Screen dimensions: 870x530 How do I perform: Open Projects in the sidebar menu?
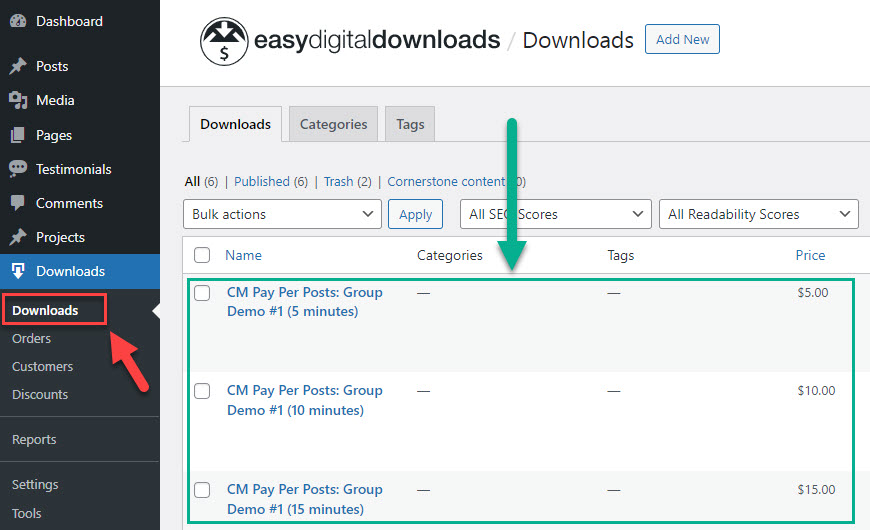point(60,237)
